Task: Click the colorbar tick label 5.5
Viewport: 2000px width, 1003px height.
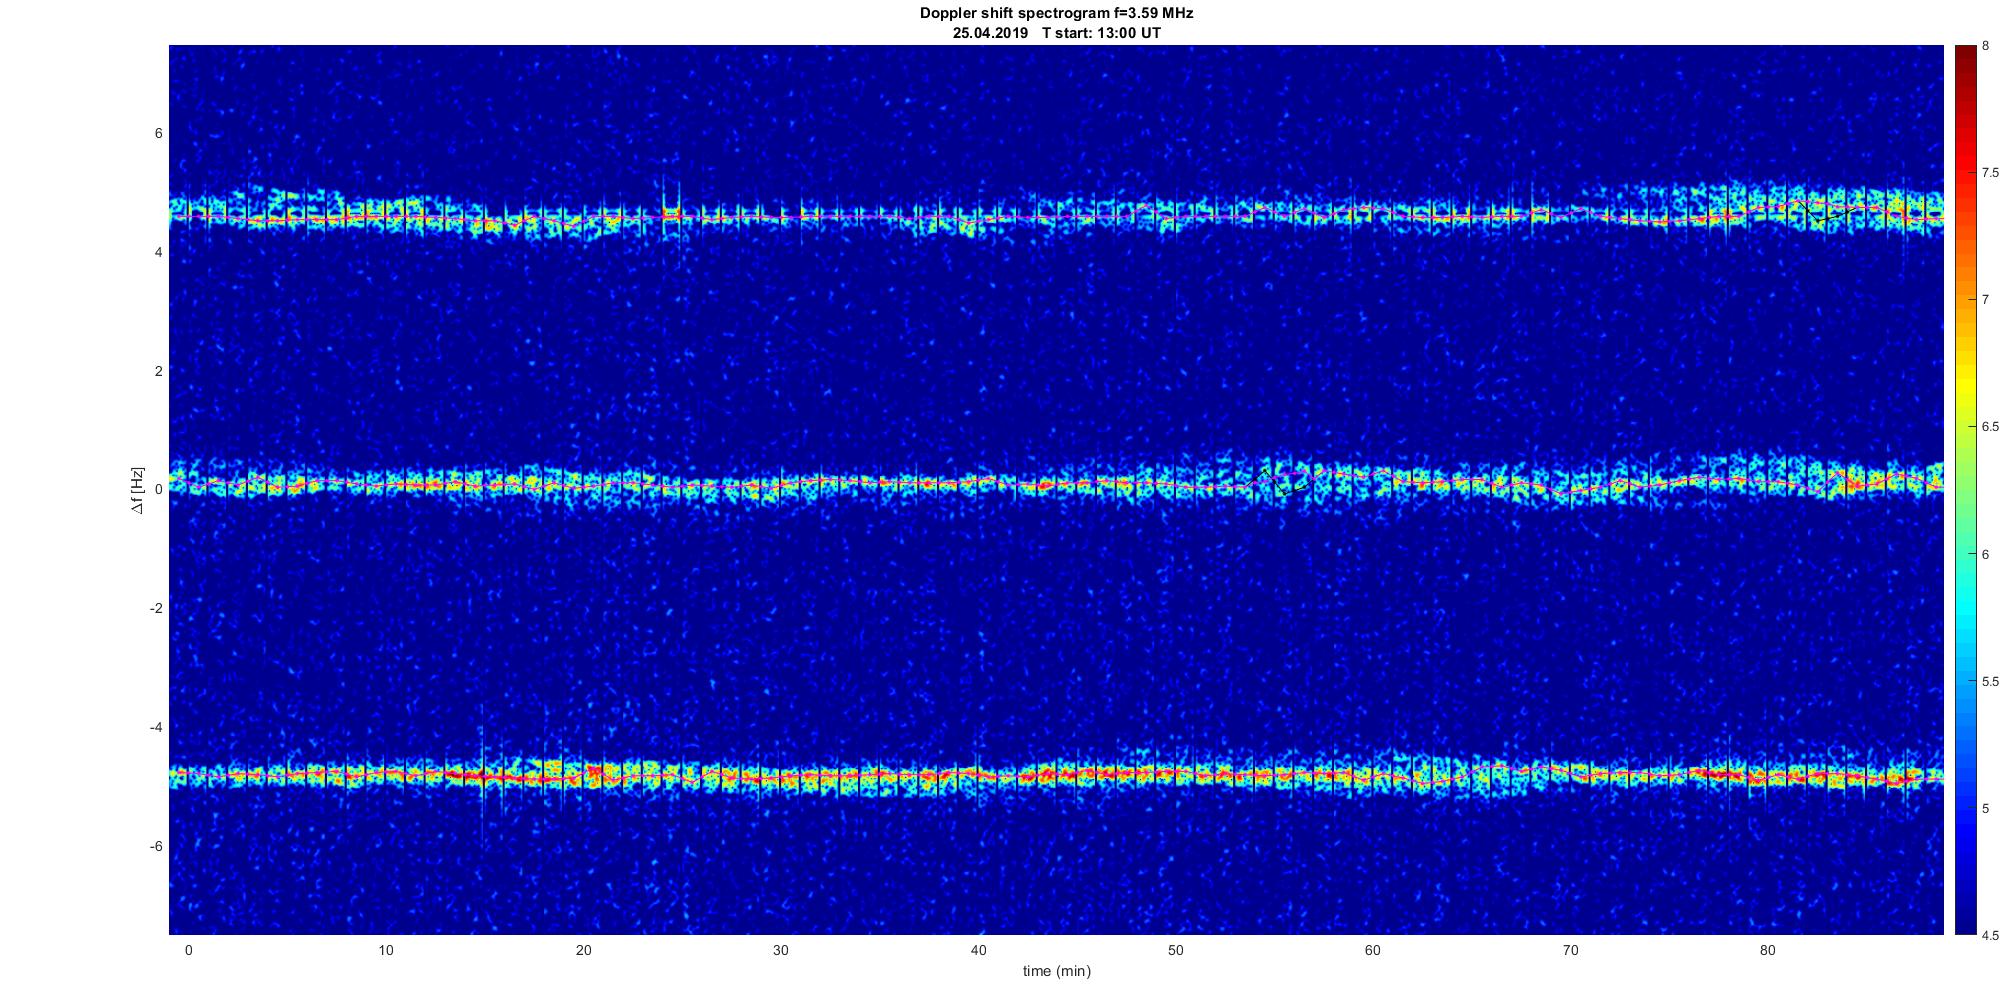Action: click(x=1990, y=682)
